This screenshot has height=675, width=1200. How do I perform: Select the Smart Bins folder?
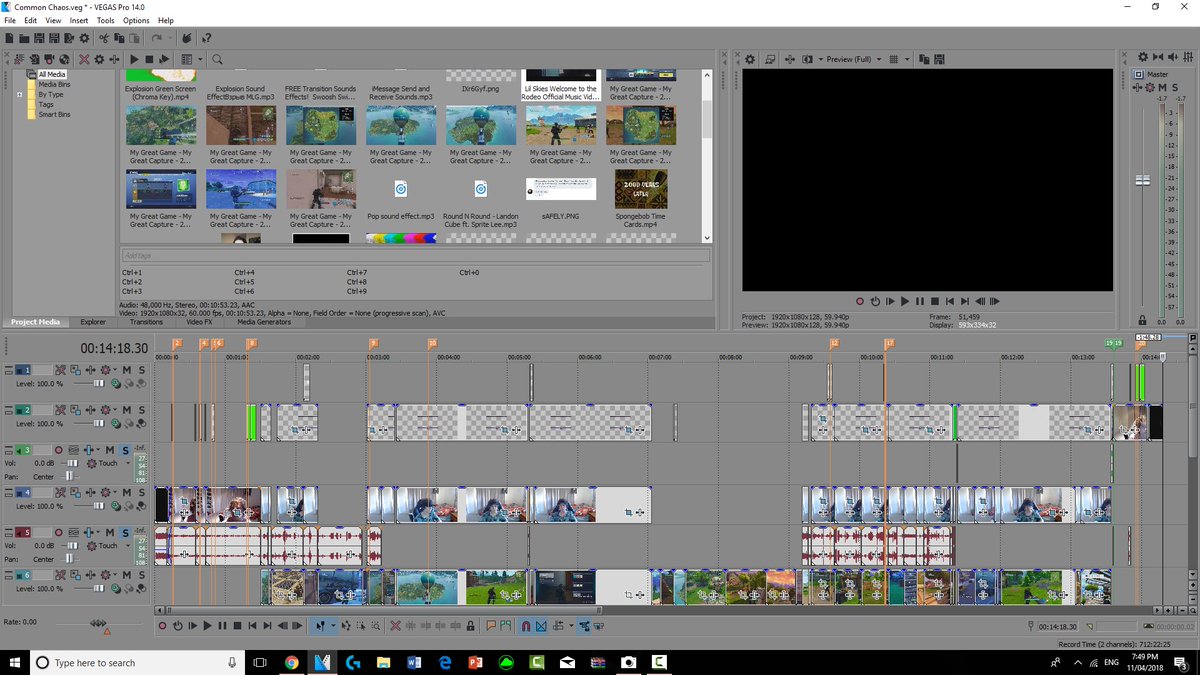(x=54, y=115)
